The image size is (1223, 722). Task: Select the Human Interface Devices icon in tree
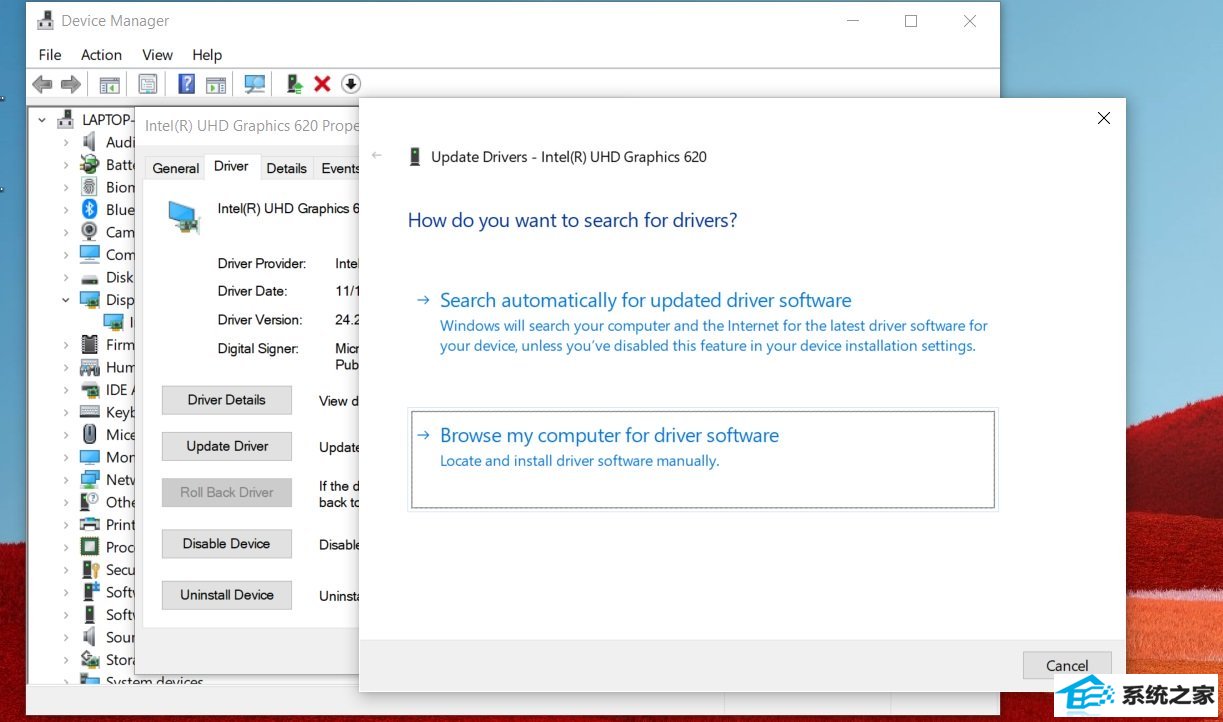(x=90, y=367)
